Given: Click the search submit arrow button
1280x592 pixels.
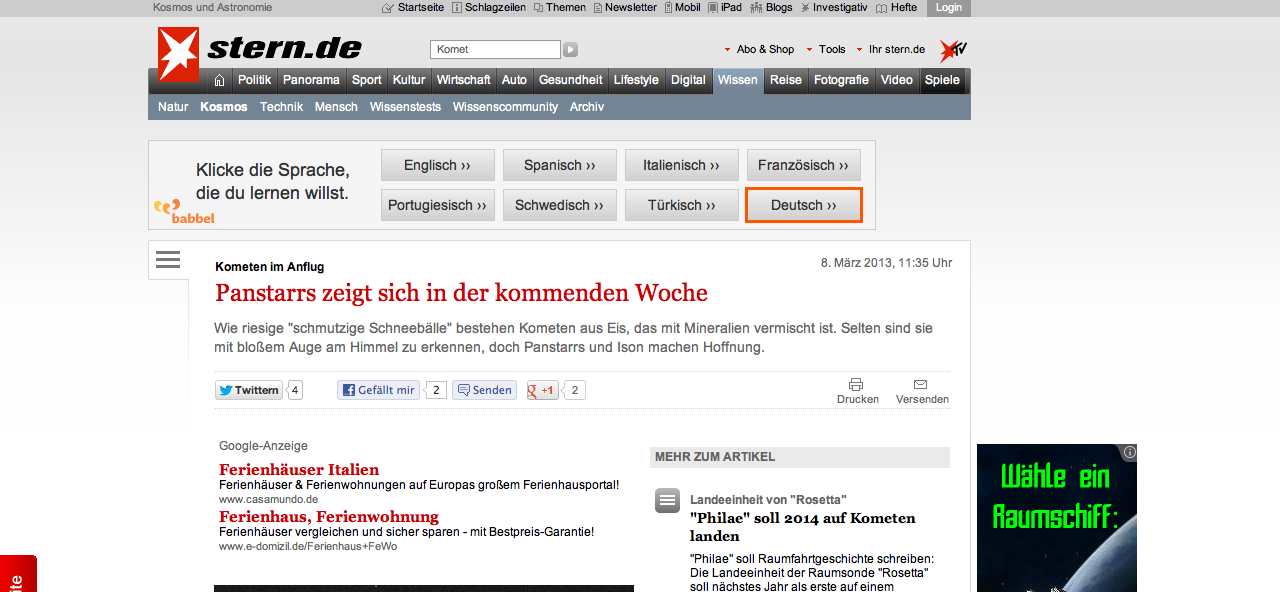Looking at the screenshot, I should [x=570, y=49].
